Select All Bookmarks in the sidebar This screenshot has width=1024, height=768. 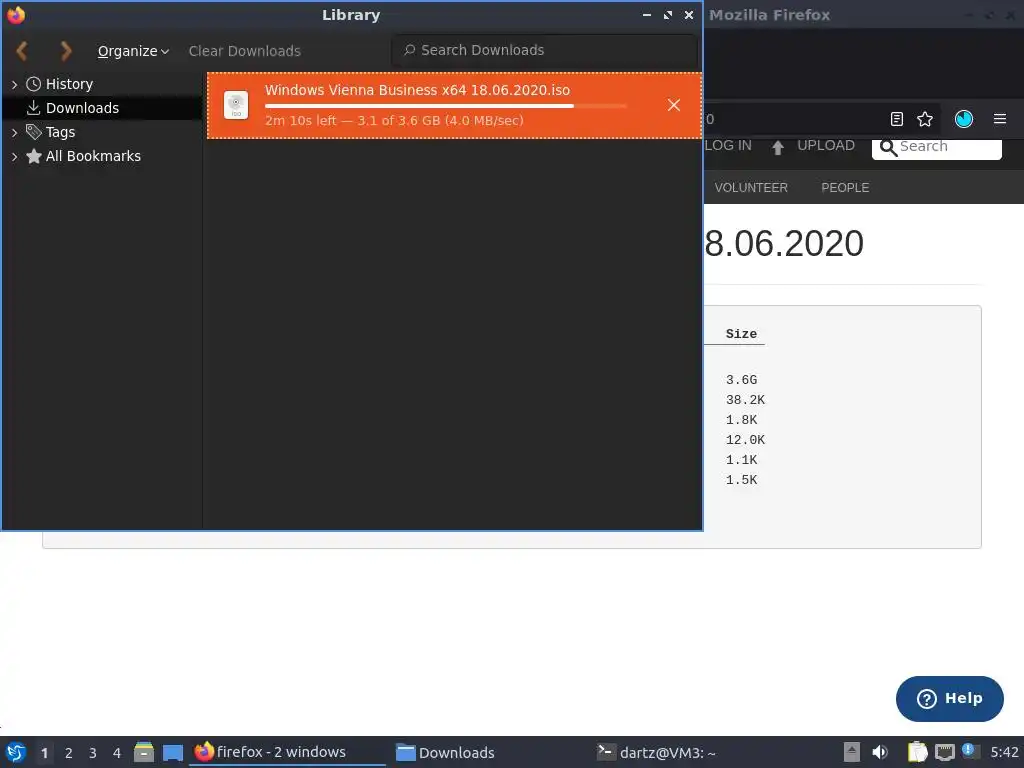click(93, 156)
